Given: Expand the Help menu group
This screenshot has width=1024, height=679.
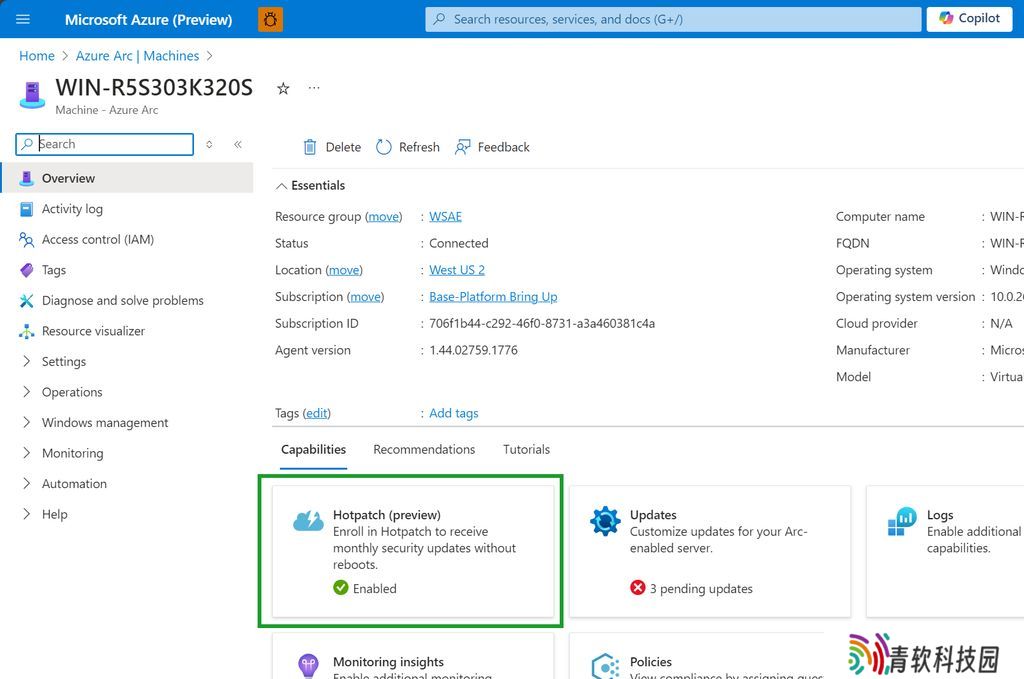Looking at the screenshot, I should pyautogui.click(x=27, y=514).
